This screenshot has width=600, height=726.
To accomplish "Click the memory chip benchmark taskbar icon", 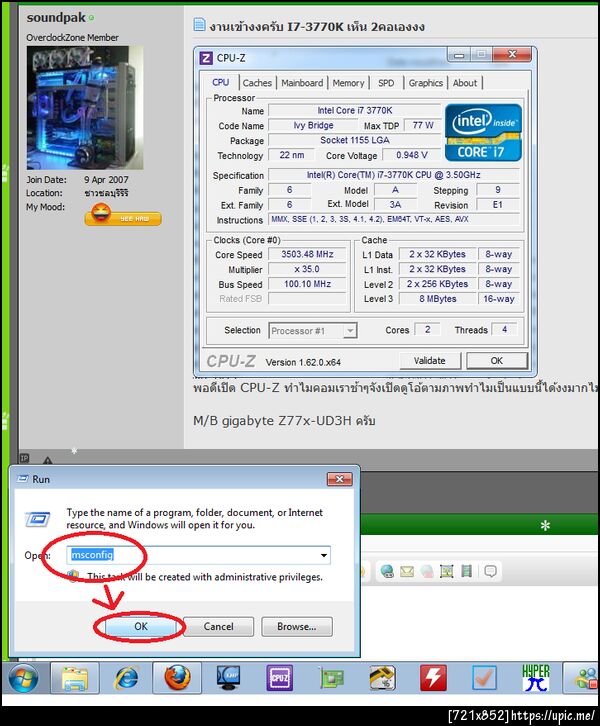I will tap(382, 678).
